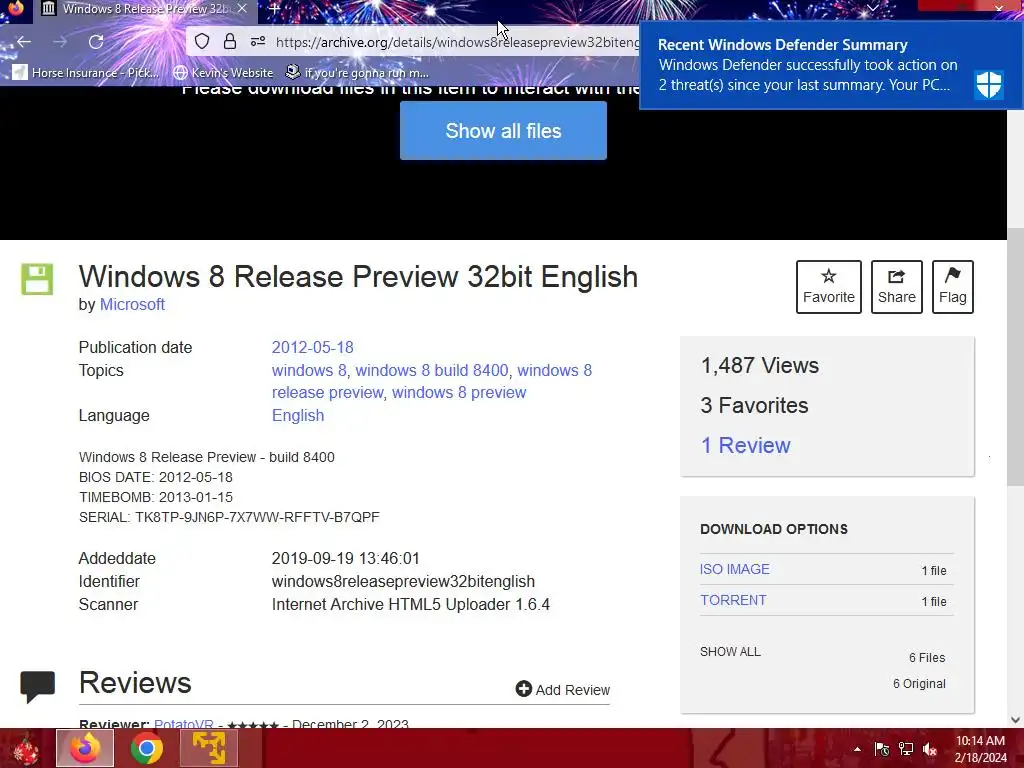
Task: Open the Action Center flag icon
Action: coord(881,749)
